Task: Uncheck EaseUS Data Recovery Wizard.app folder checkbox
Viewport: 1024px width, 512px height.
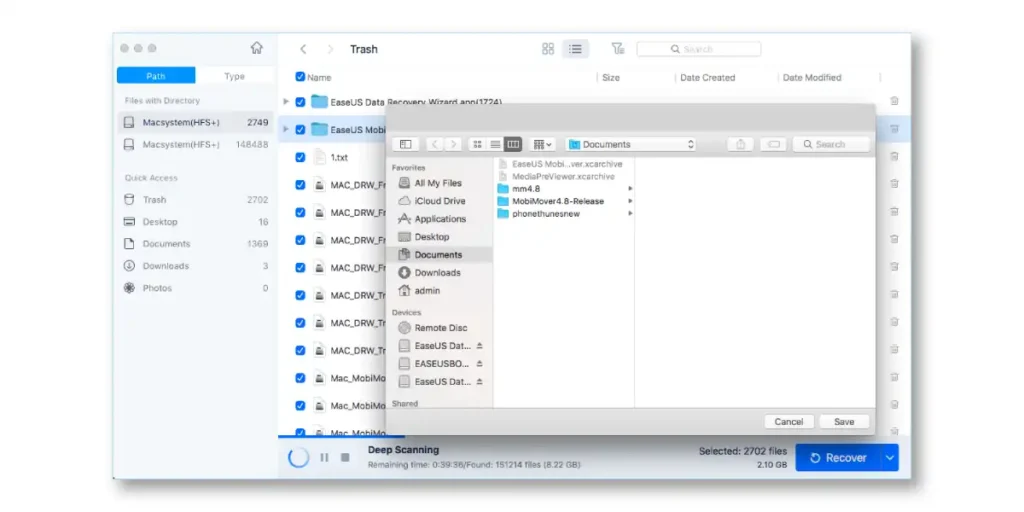Action: (300, 102)
